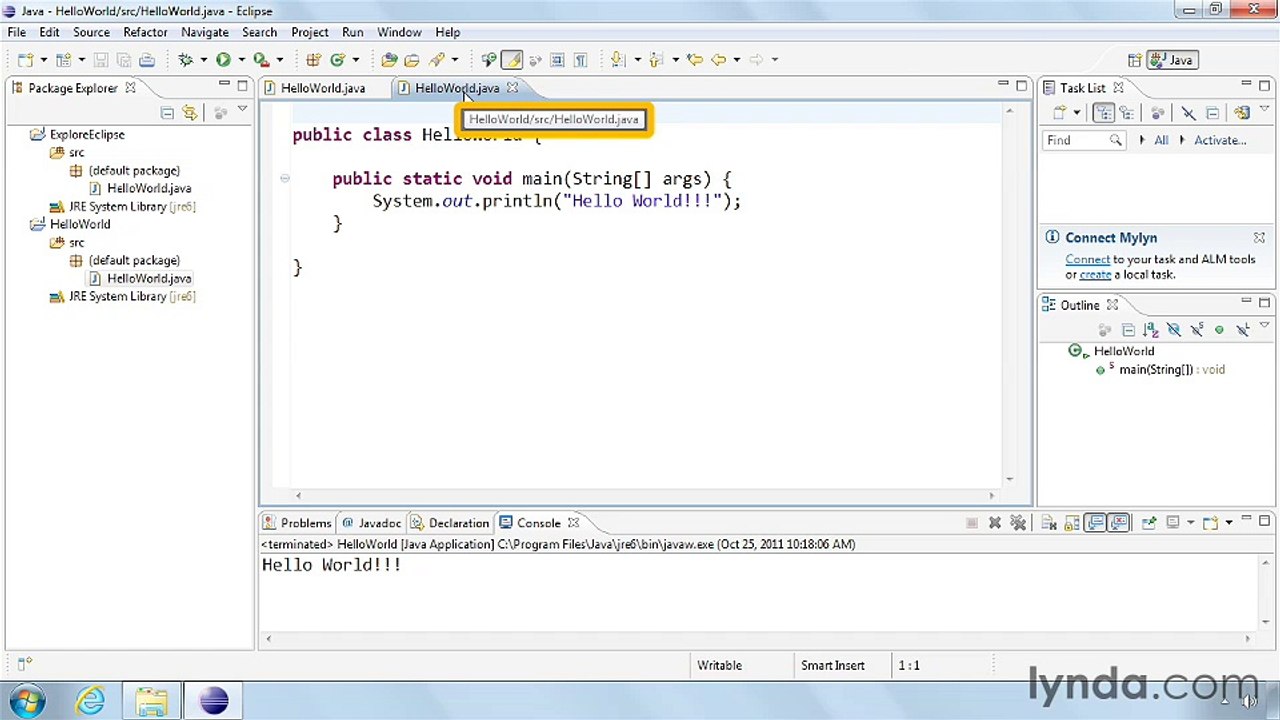Select the ExploreEclipse project
Image resolution: width=1280 pixels, height=720 pixels.
point(87,134)
